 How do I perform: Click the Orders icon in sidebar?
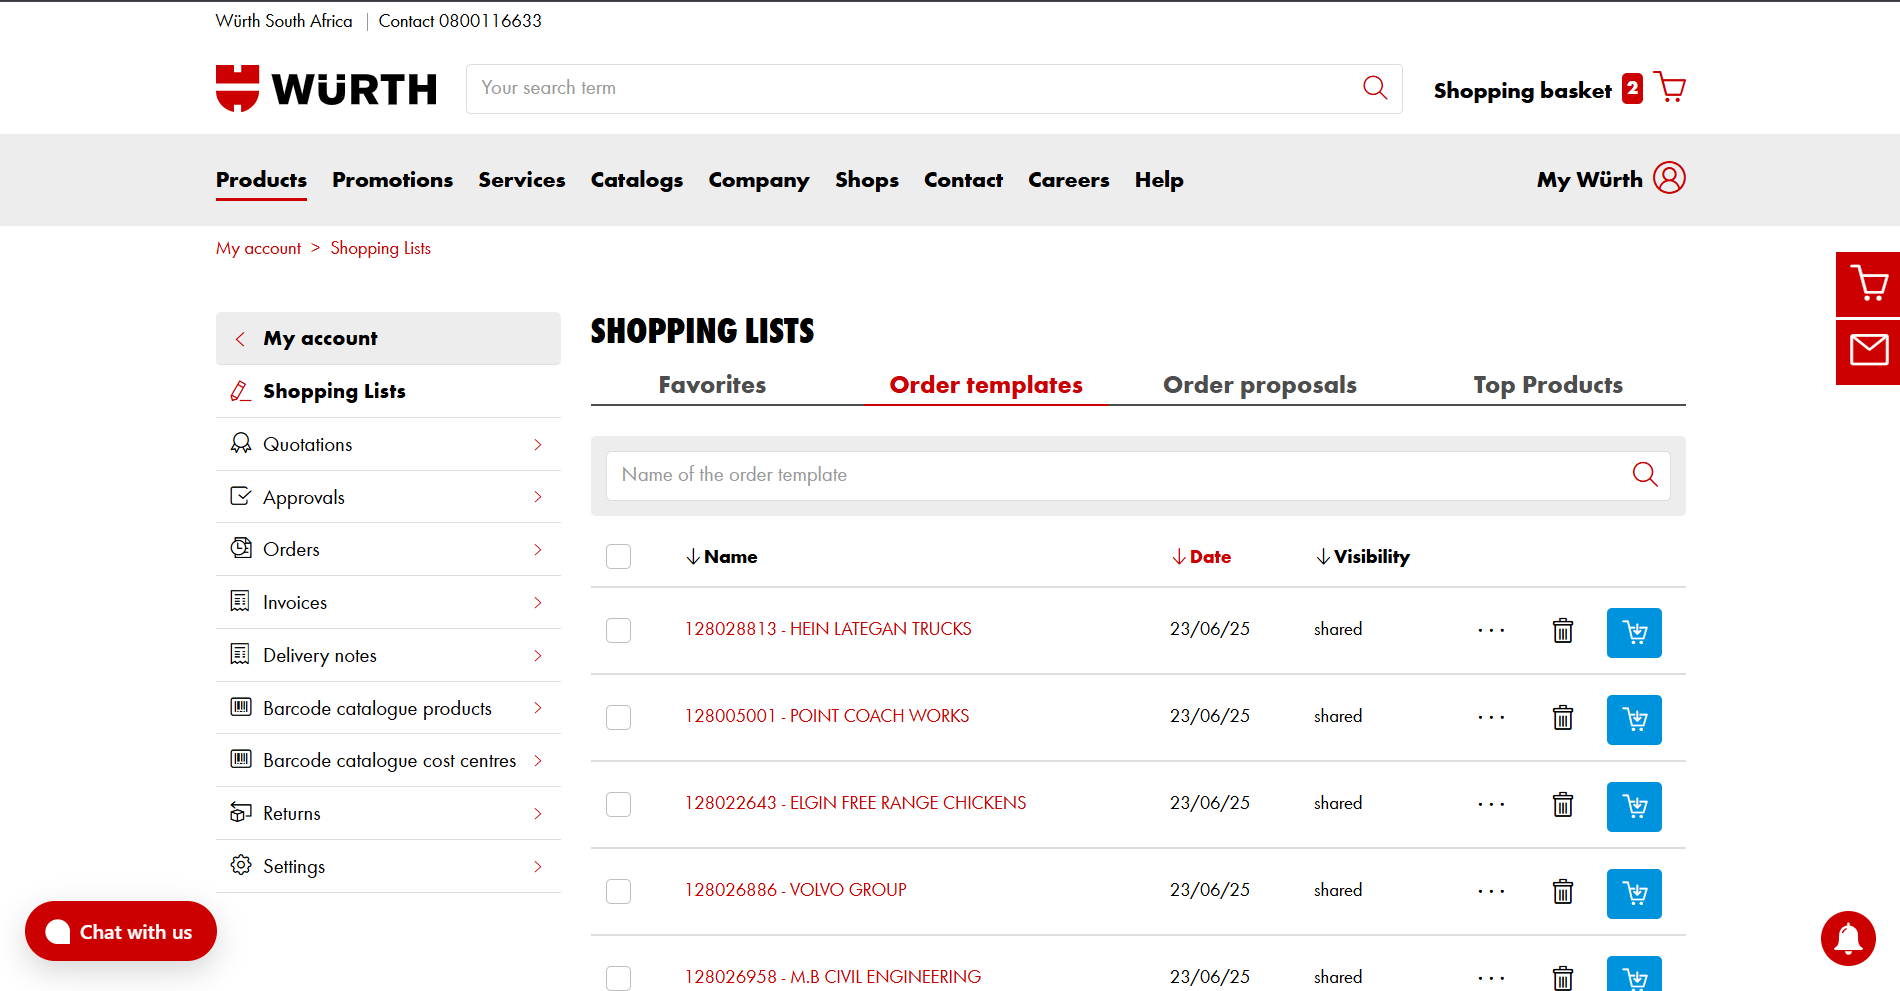[x=241, y=548]
